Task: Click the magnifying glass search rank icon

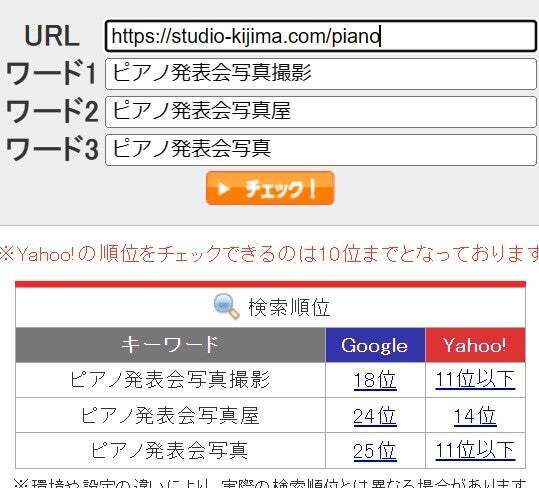Action: coord(226,307)
